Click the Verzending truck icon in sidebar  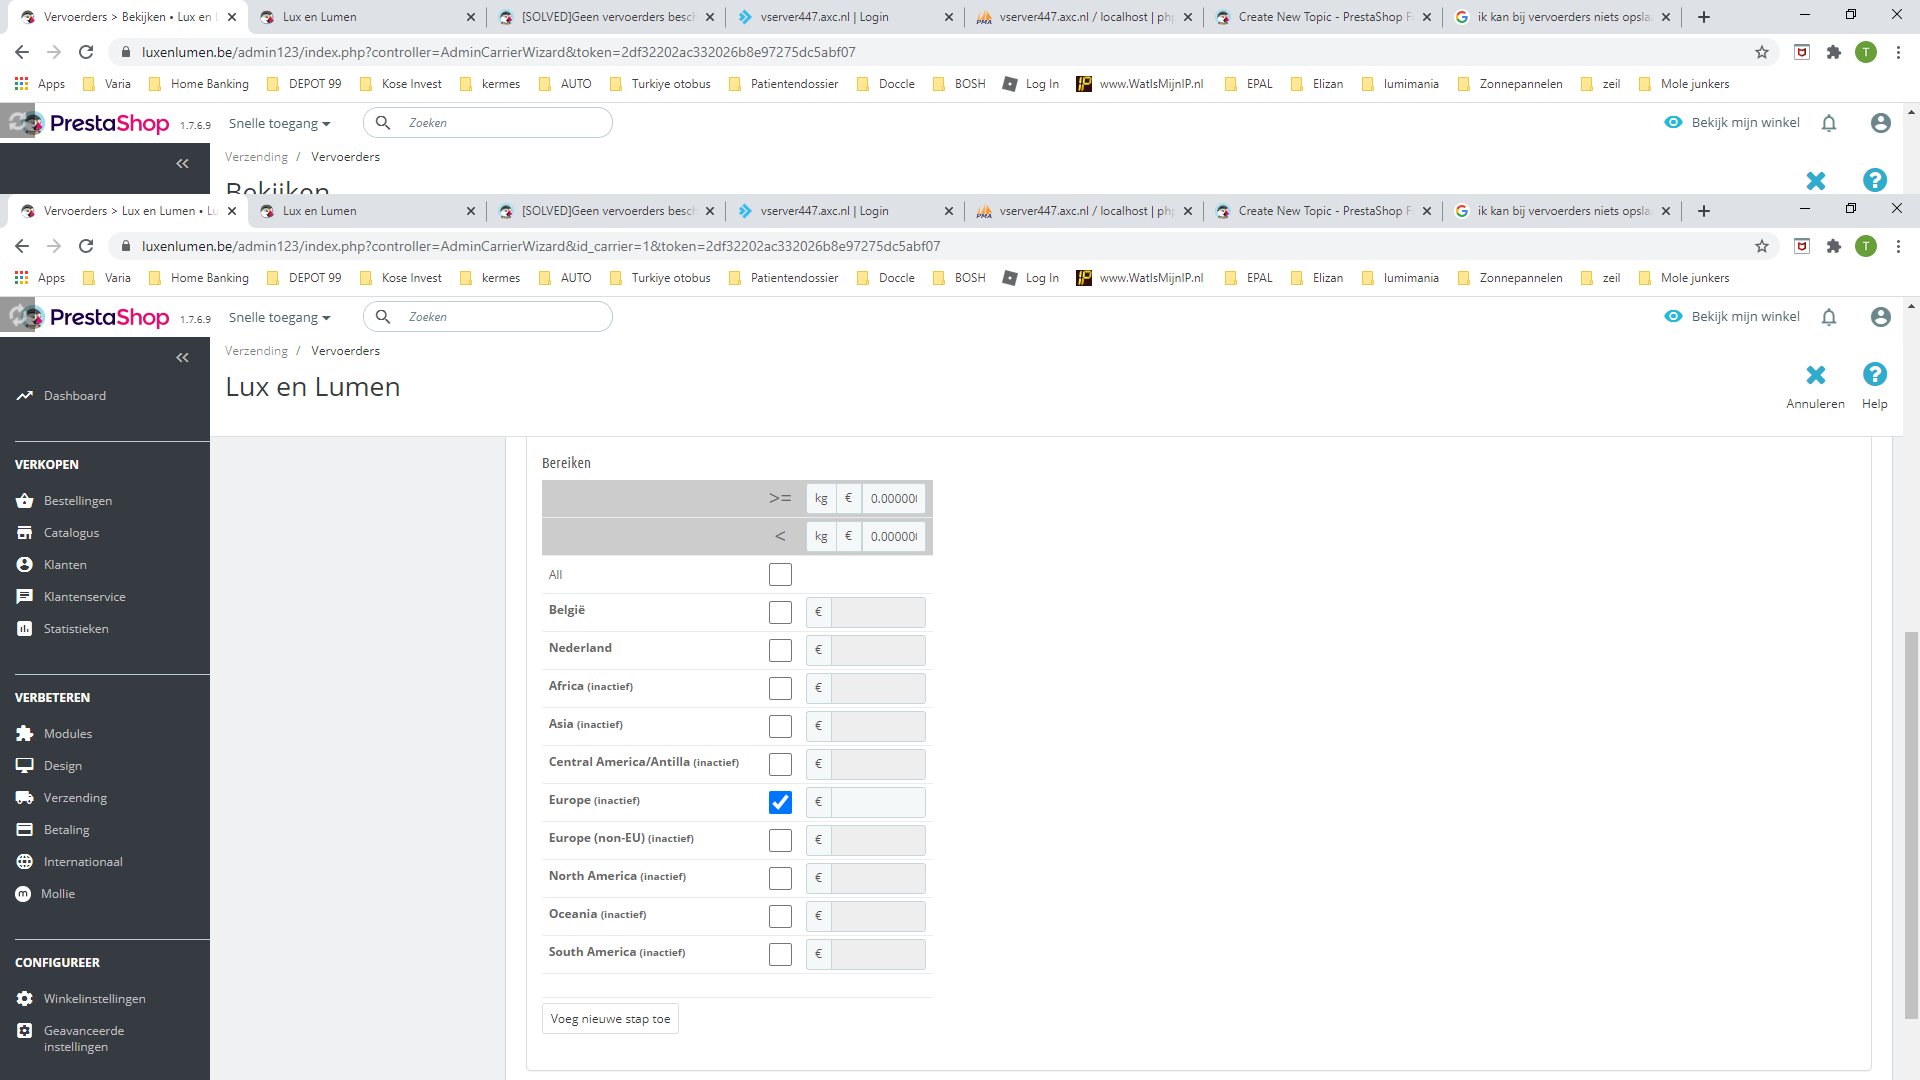[25, 798]
